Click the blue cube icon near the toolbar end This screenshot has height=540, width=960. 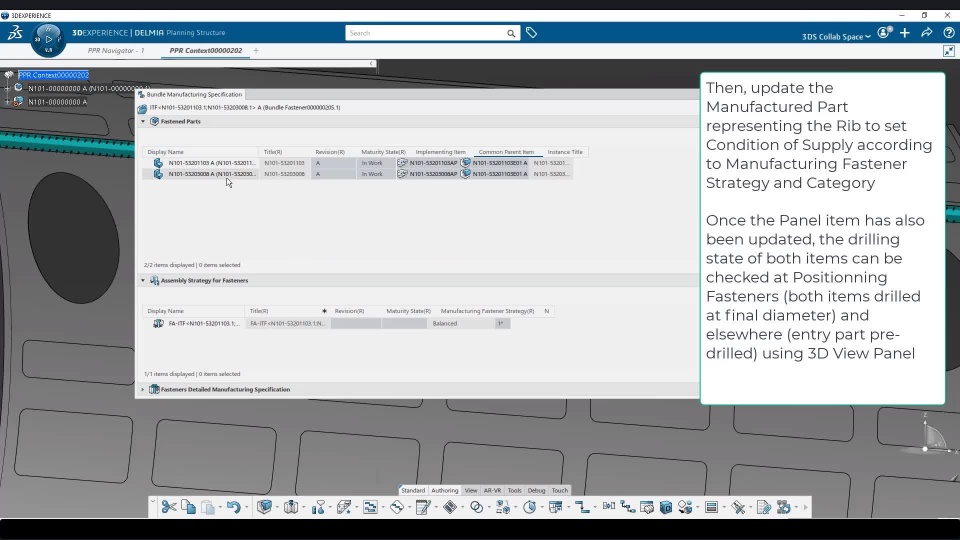(x=666, y=507)
